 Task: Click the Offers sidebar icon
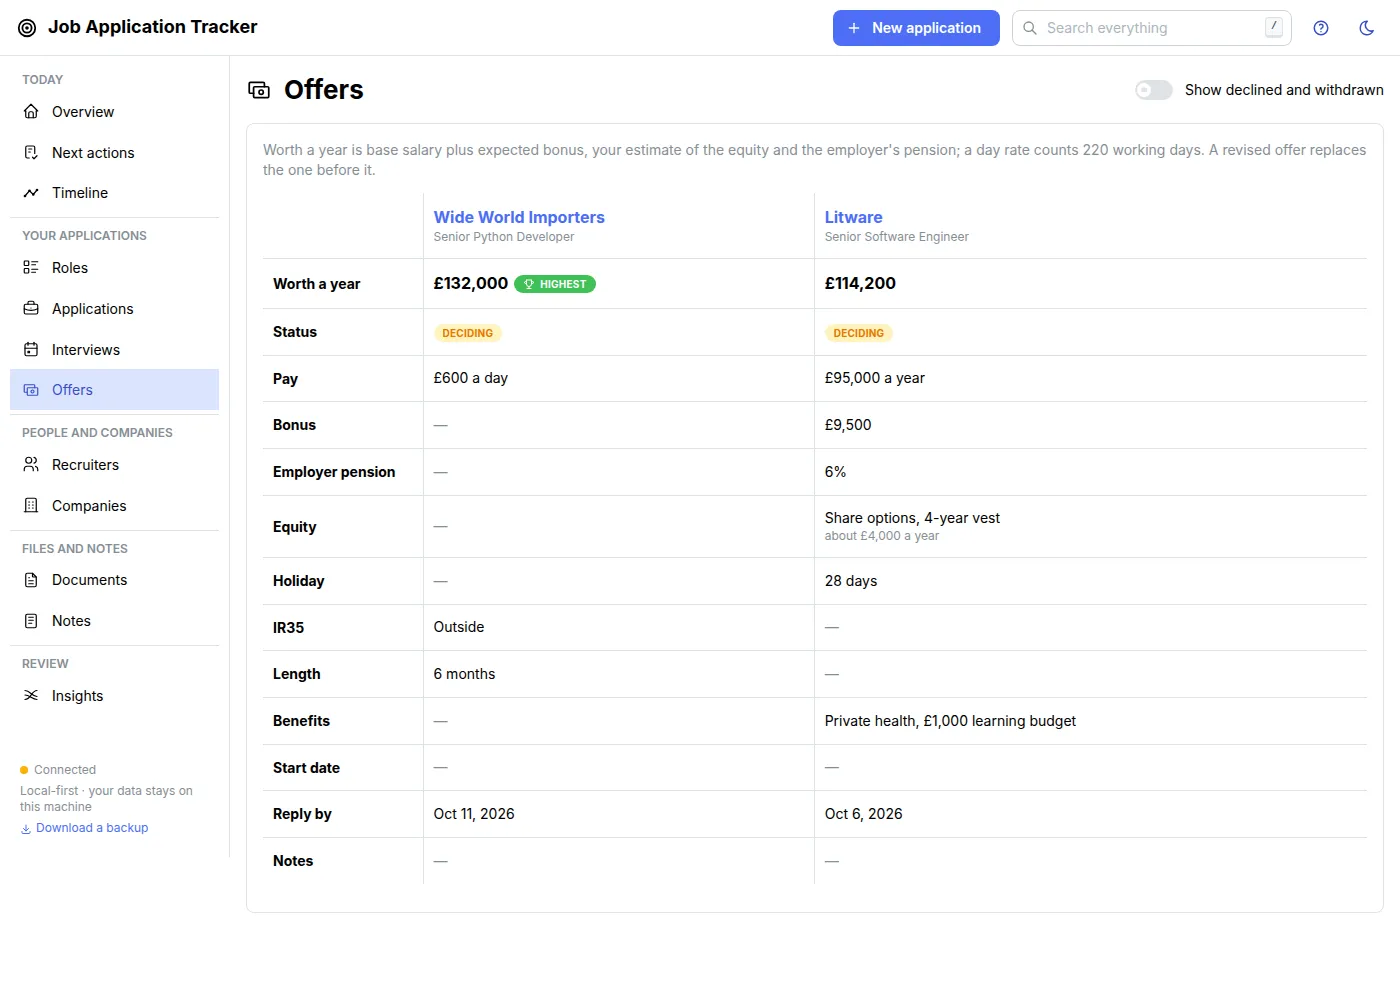(x=31, y=390)
